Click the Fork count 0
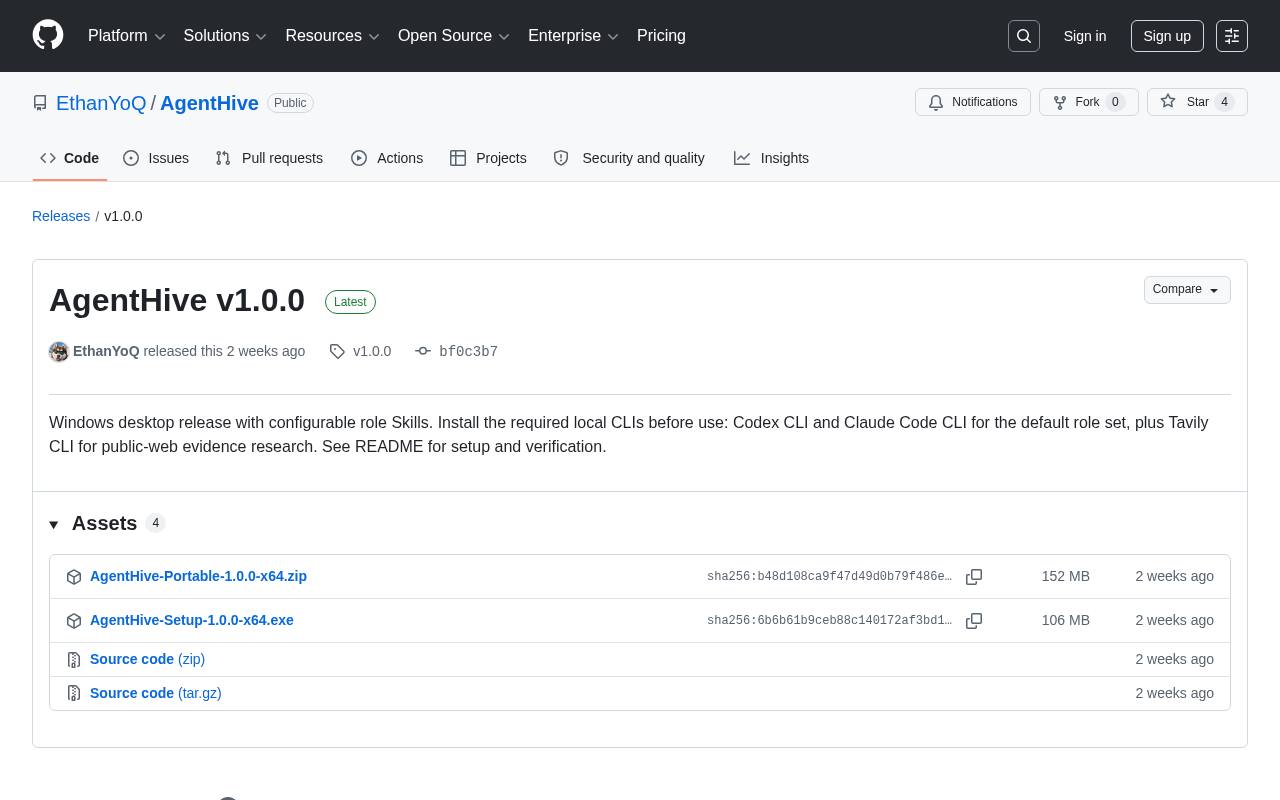This screenshot has width=1280, height=800. [1116, 102]
